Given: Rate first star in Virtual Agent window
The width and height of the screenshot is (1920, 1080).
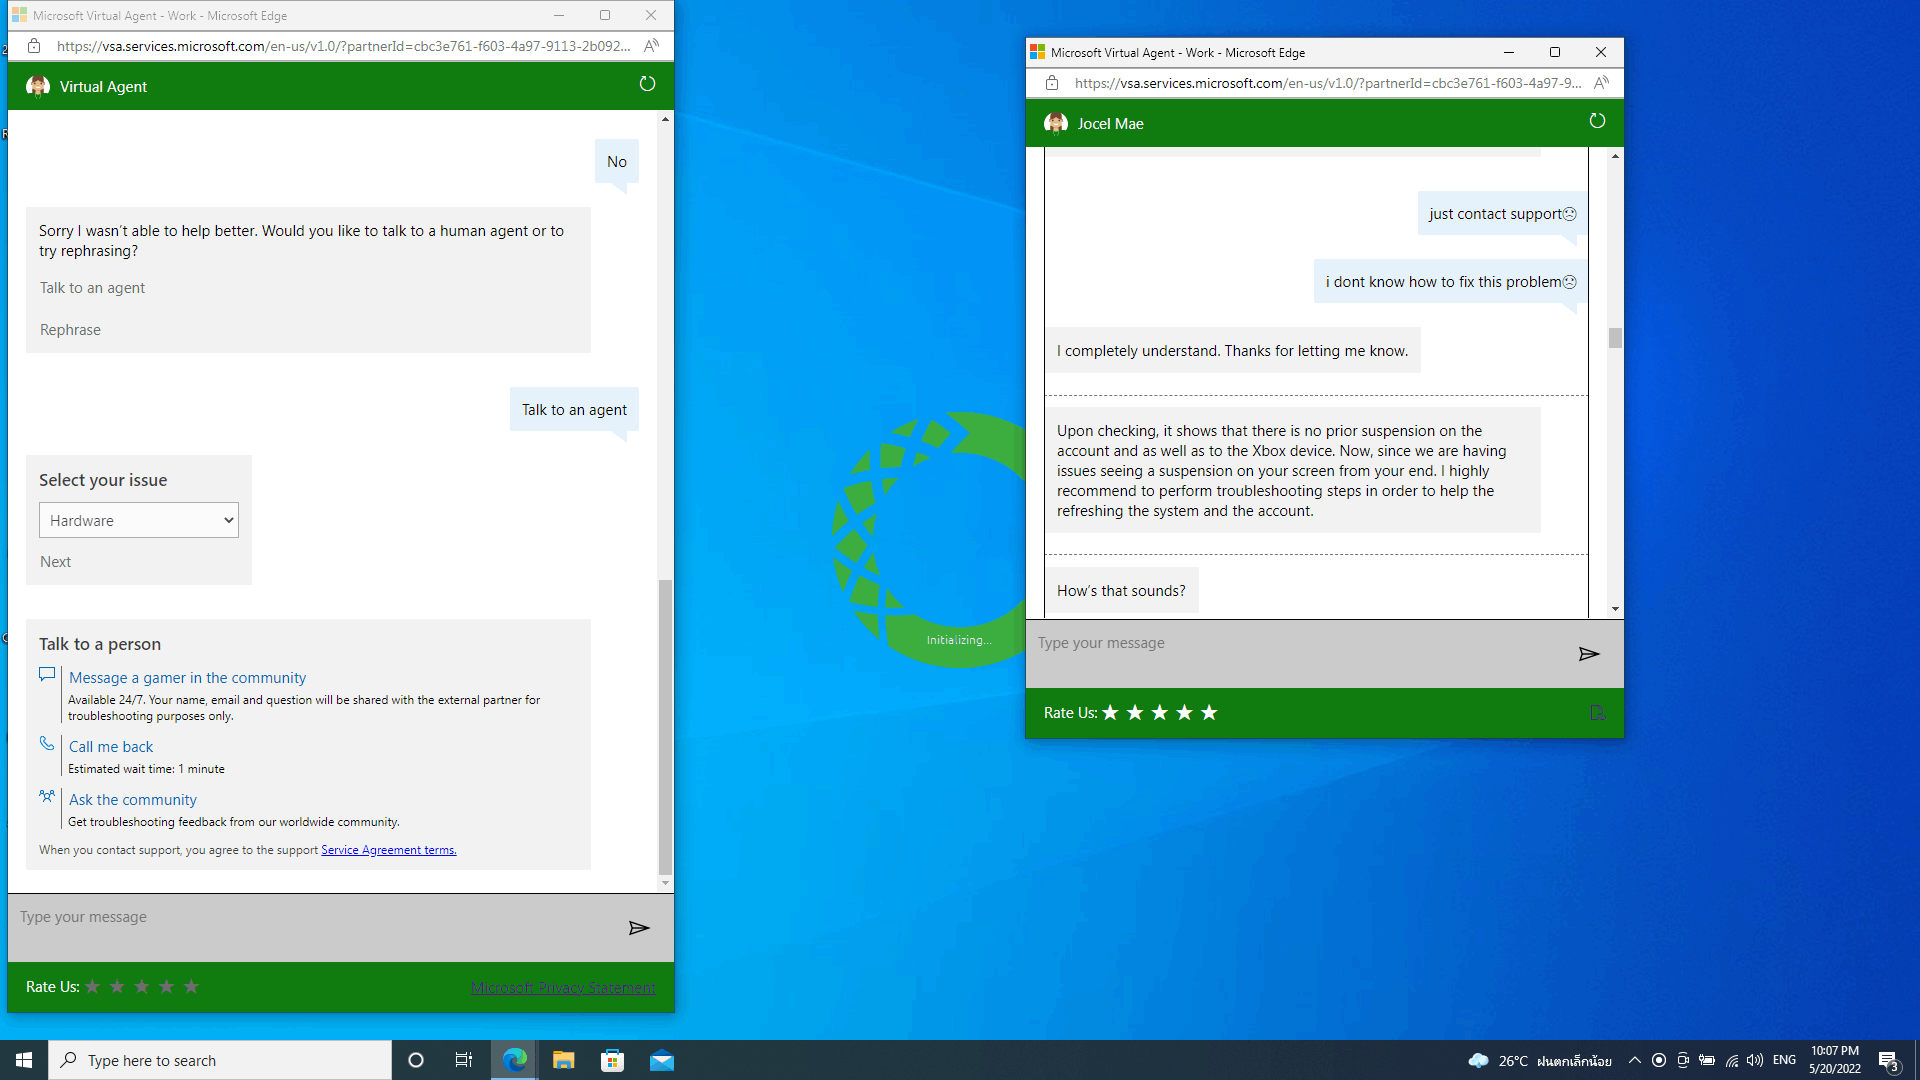Looking at the screenshot, I should coord(93,987).
